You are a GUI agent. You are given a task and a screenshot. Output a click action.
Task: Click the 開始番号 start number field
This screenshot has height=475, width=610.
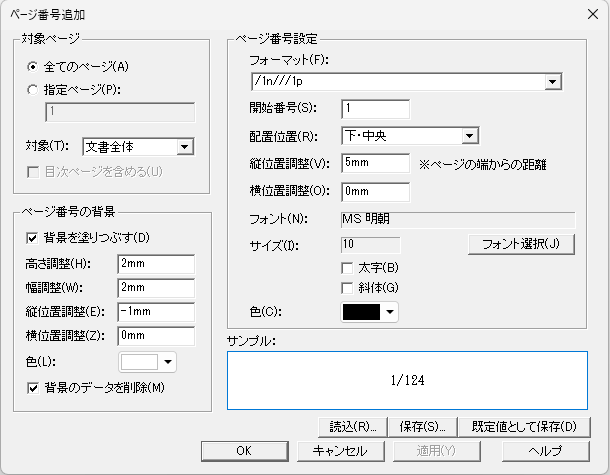tap(374, 109)
